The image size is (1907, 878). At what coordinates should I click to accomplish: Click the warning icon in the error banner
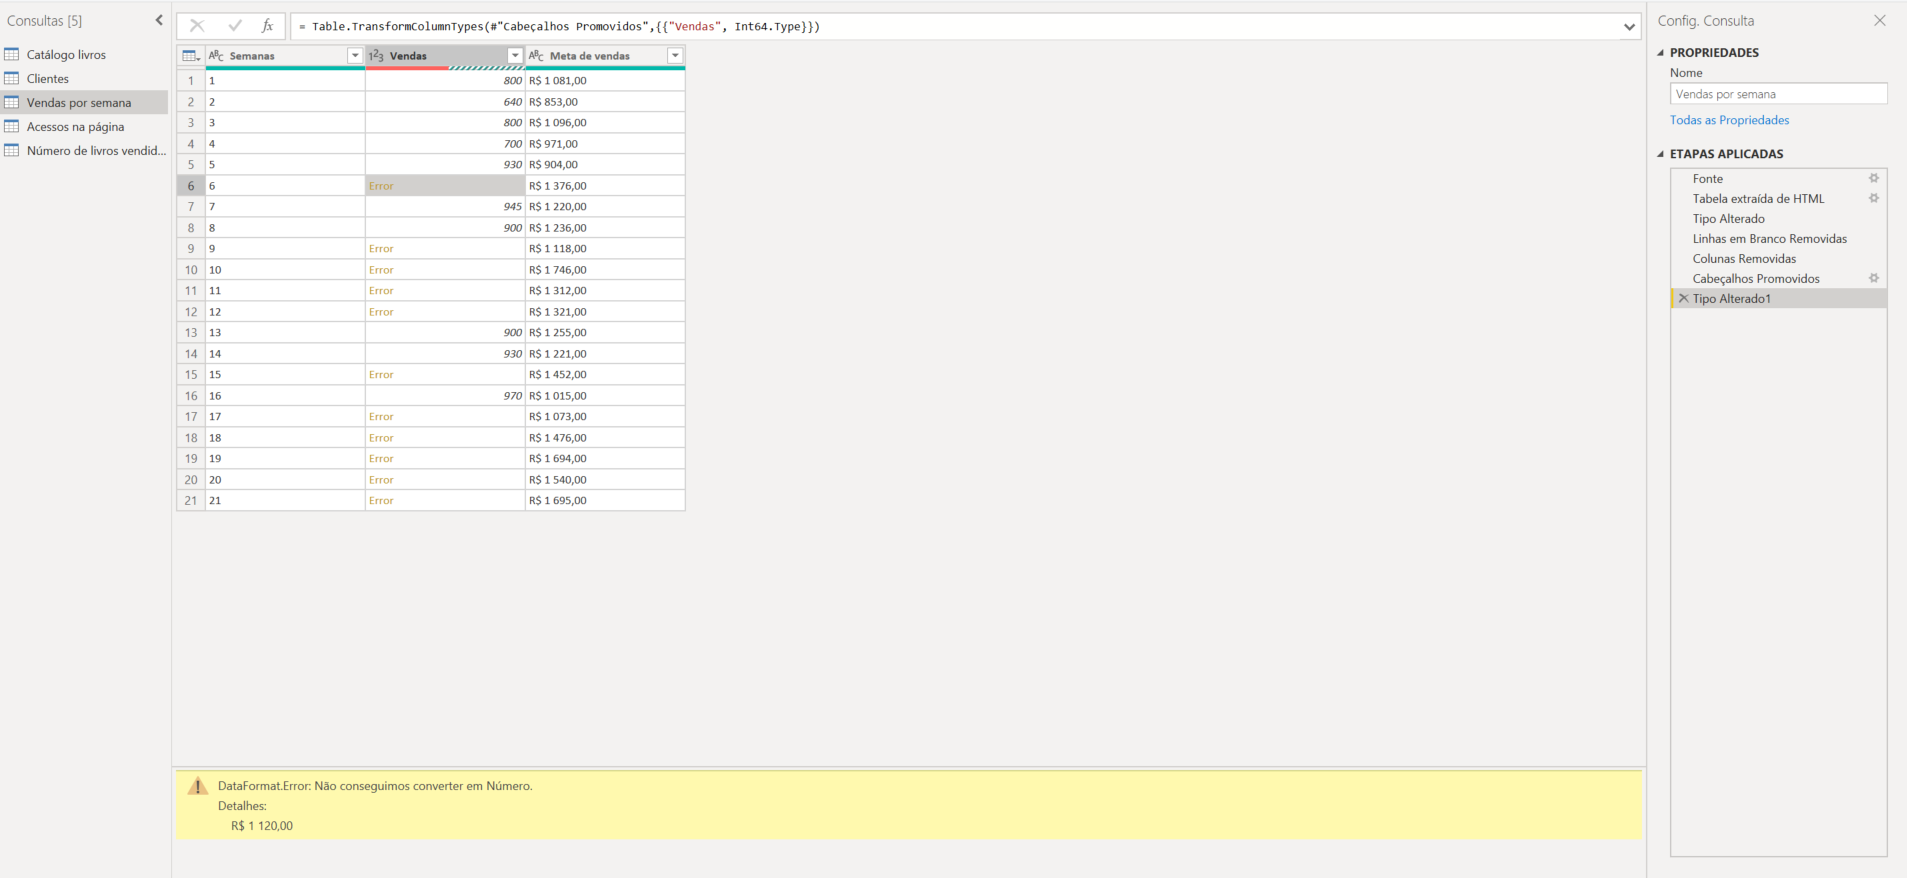(x=198, y=786)
